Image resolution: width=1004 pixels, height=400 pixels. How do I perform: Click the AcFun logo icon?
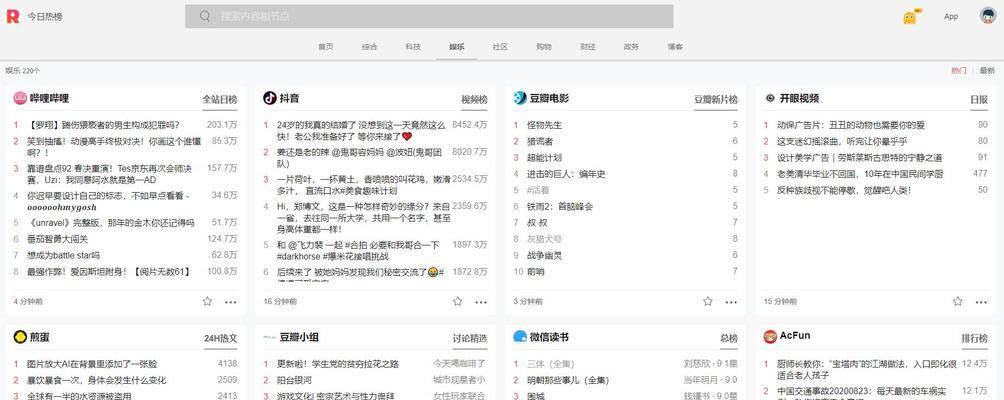click(x=770, y=337)
